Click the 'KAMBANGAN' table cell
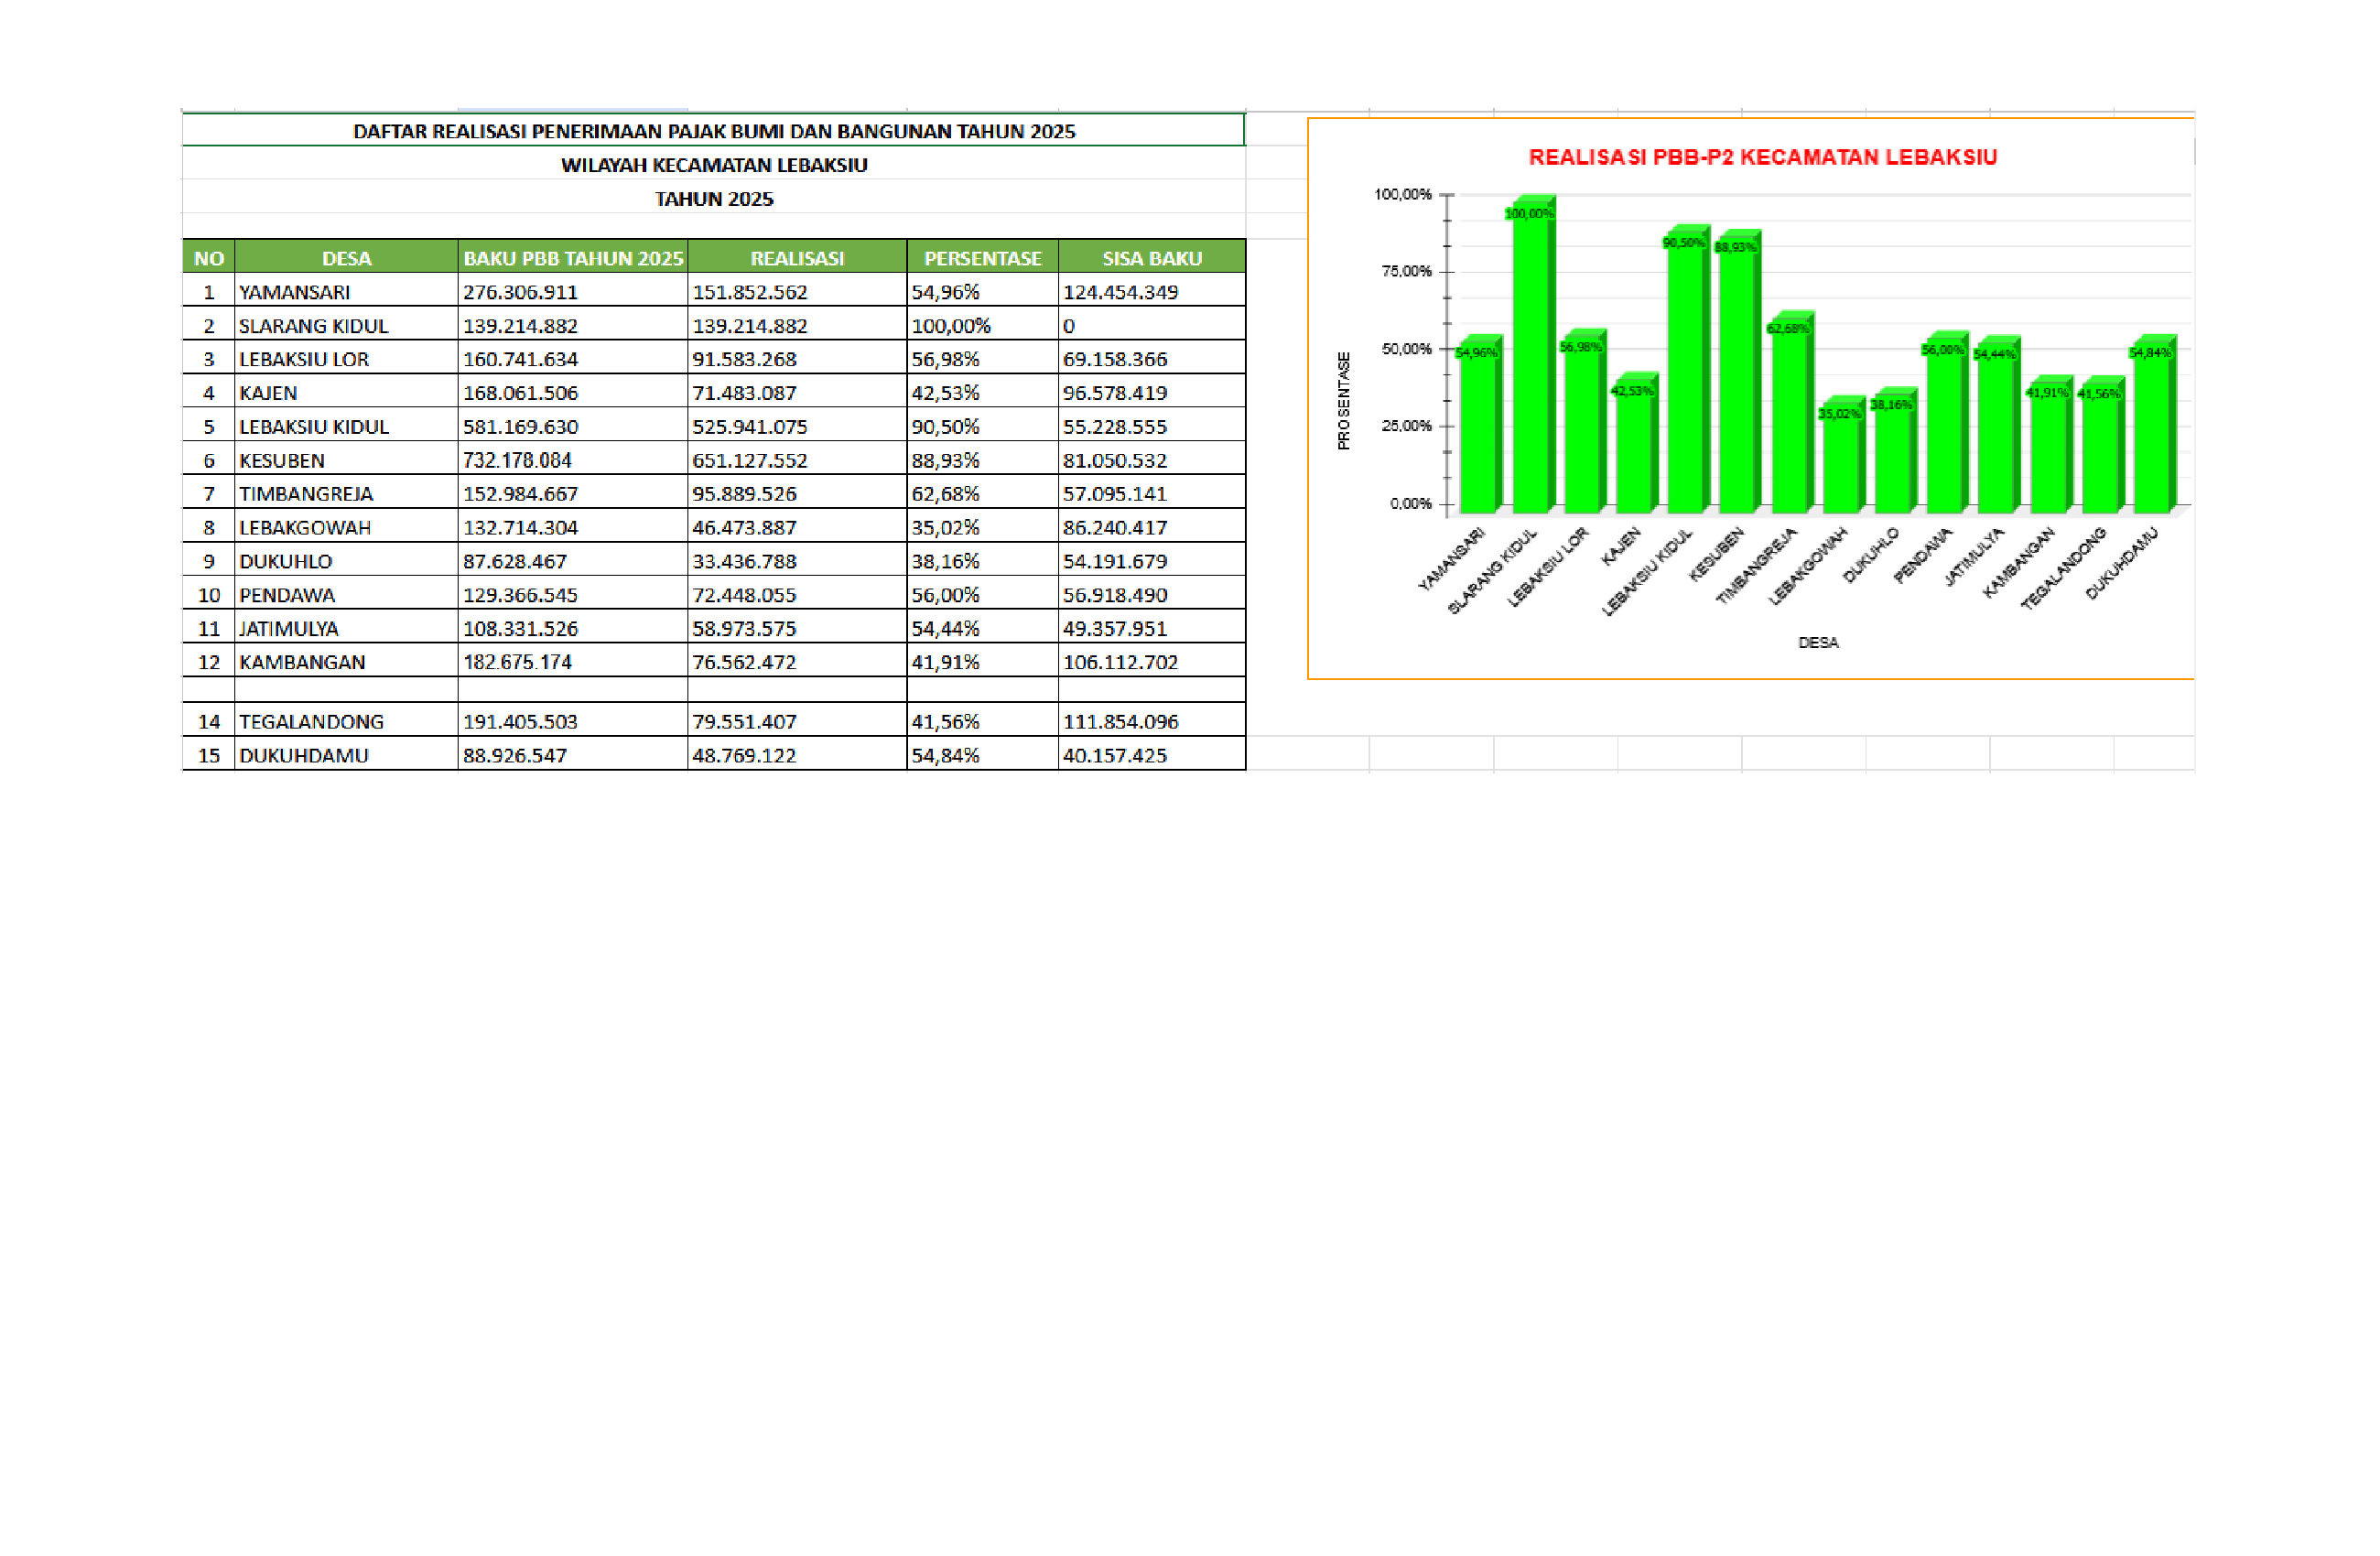This screenshot has height=1556, width=2380. 346,661
